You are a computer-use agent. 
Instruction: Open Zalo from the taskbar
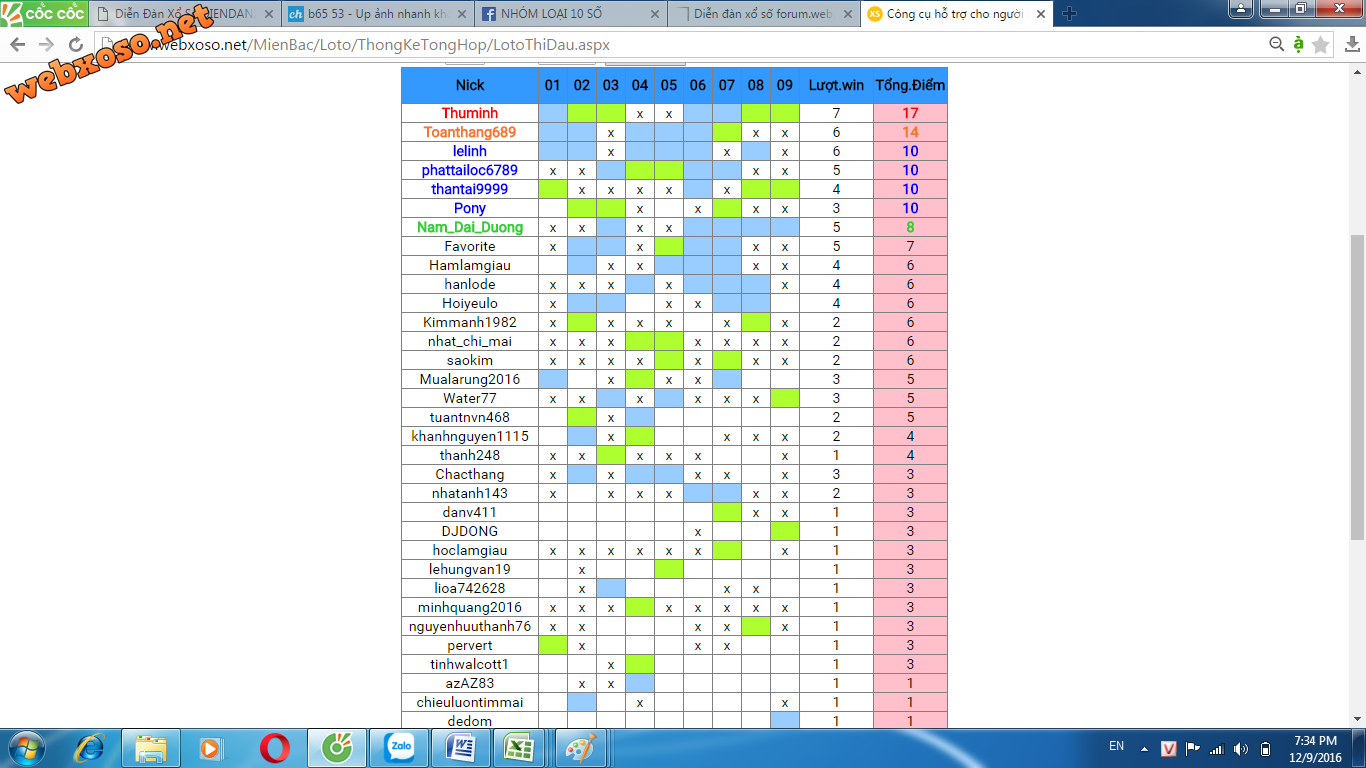[397, 748]
